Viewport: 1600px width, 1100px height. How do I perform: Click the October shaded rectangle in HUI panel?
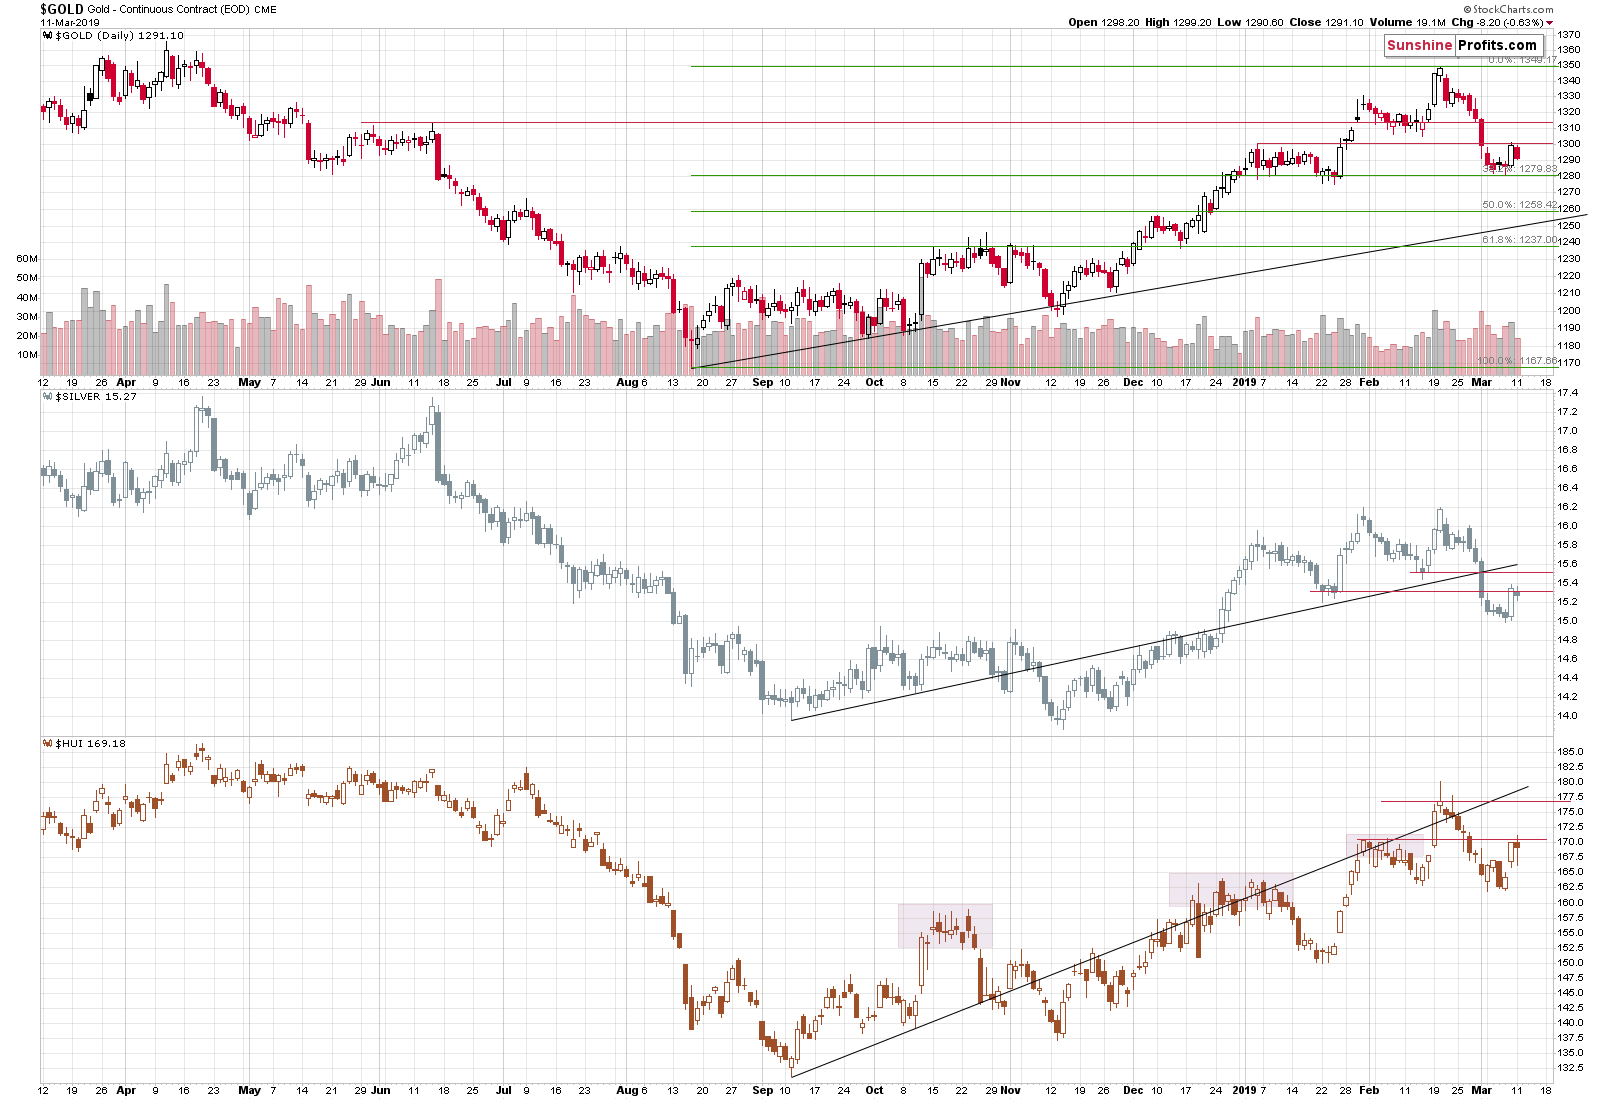[945, 926]
